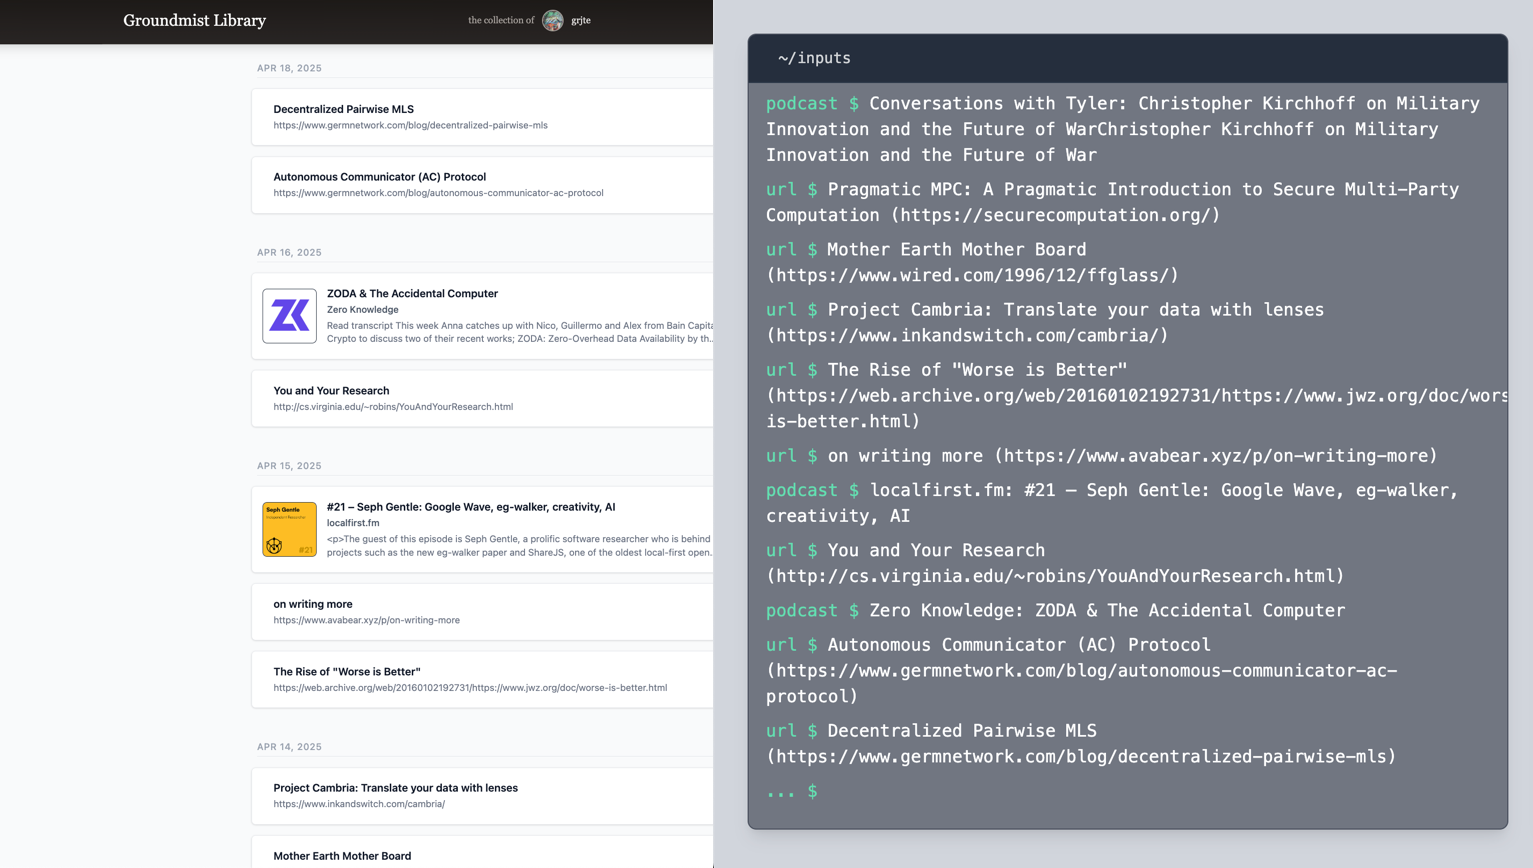Image resolution: width=1533 pixels, height=868 pixels.
Task: Open the Mother Earth Mother Board entry
Action: pyautogui.click(x=342, y=856)
